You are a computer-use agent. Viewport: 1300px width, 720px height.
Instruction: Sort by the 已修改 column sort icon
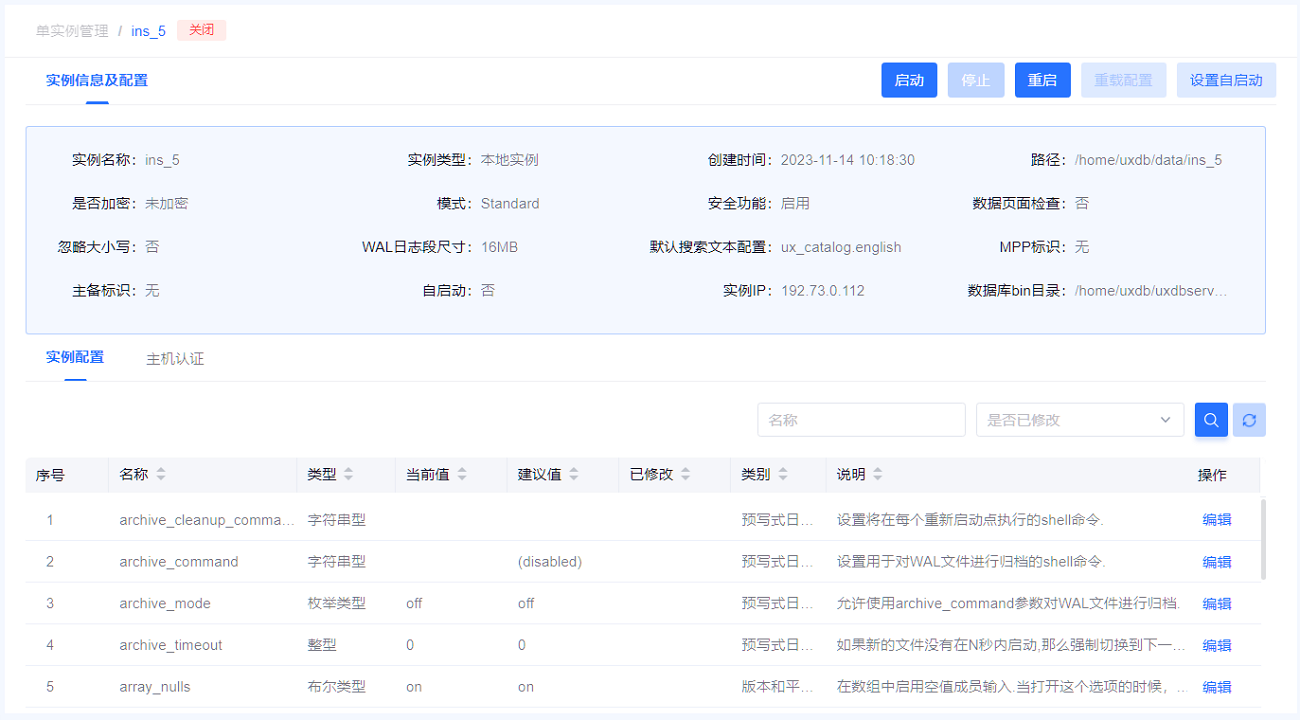[x=686, y=475]
